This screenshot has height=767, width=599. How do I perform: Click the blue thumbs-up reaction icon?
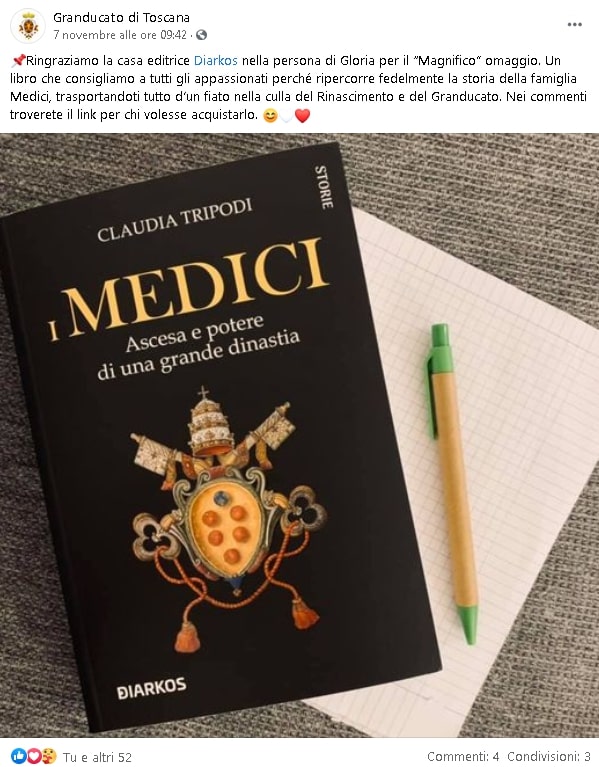click(x=19, y=756)
